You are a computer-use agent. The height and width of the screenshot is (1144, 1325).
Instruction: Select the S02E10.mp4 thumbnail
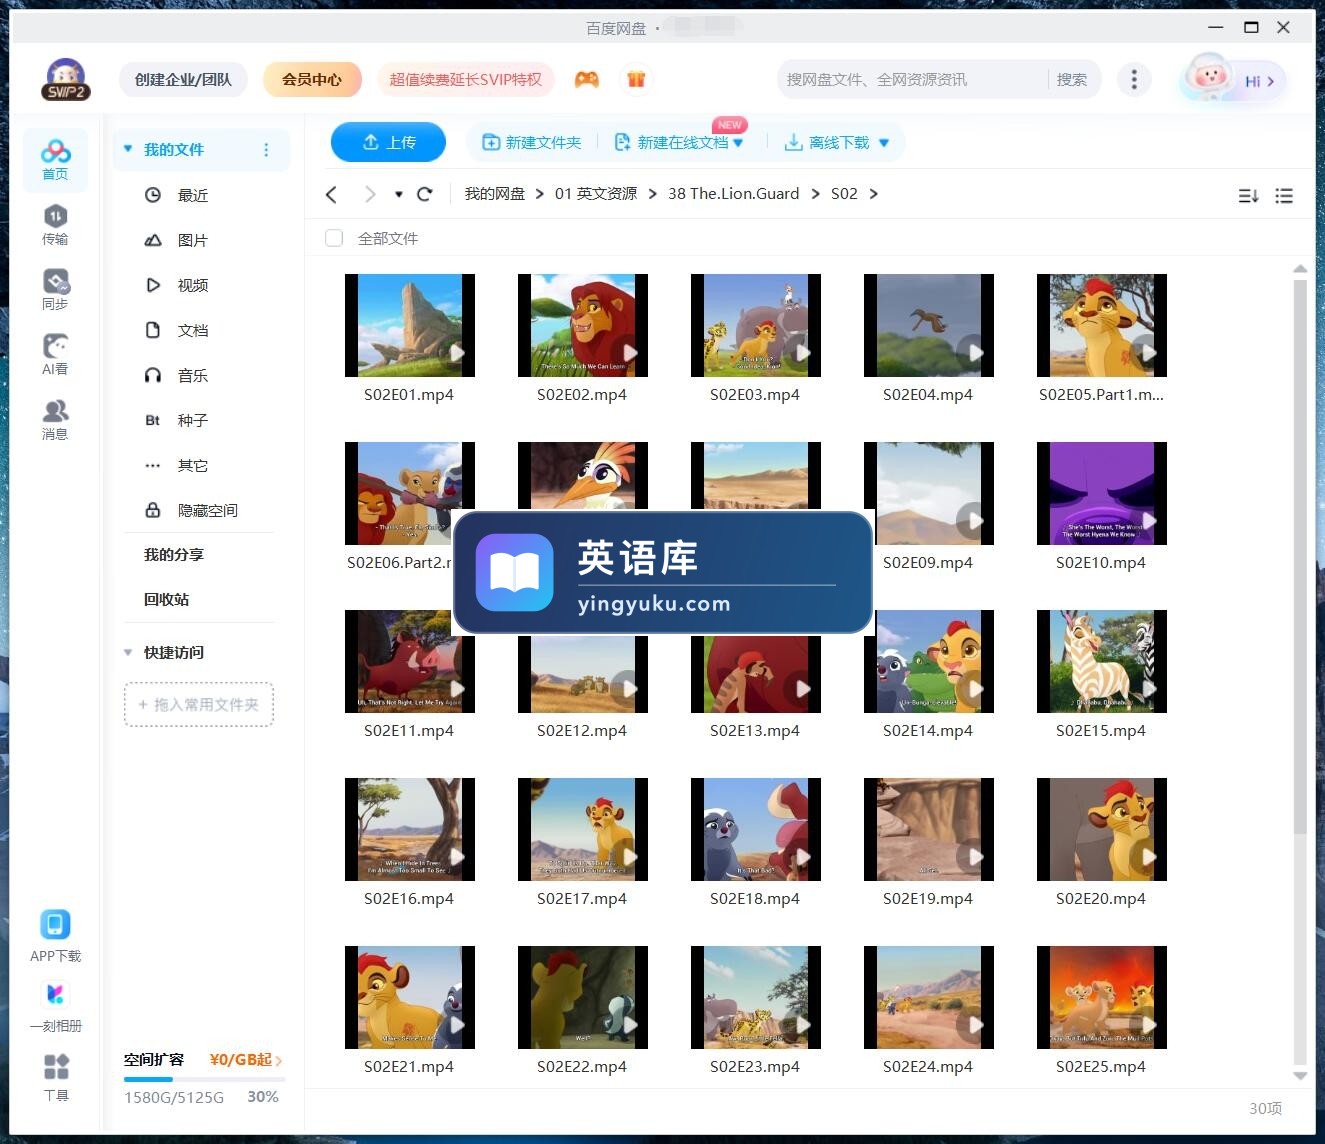point(1101,493)
